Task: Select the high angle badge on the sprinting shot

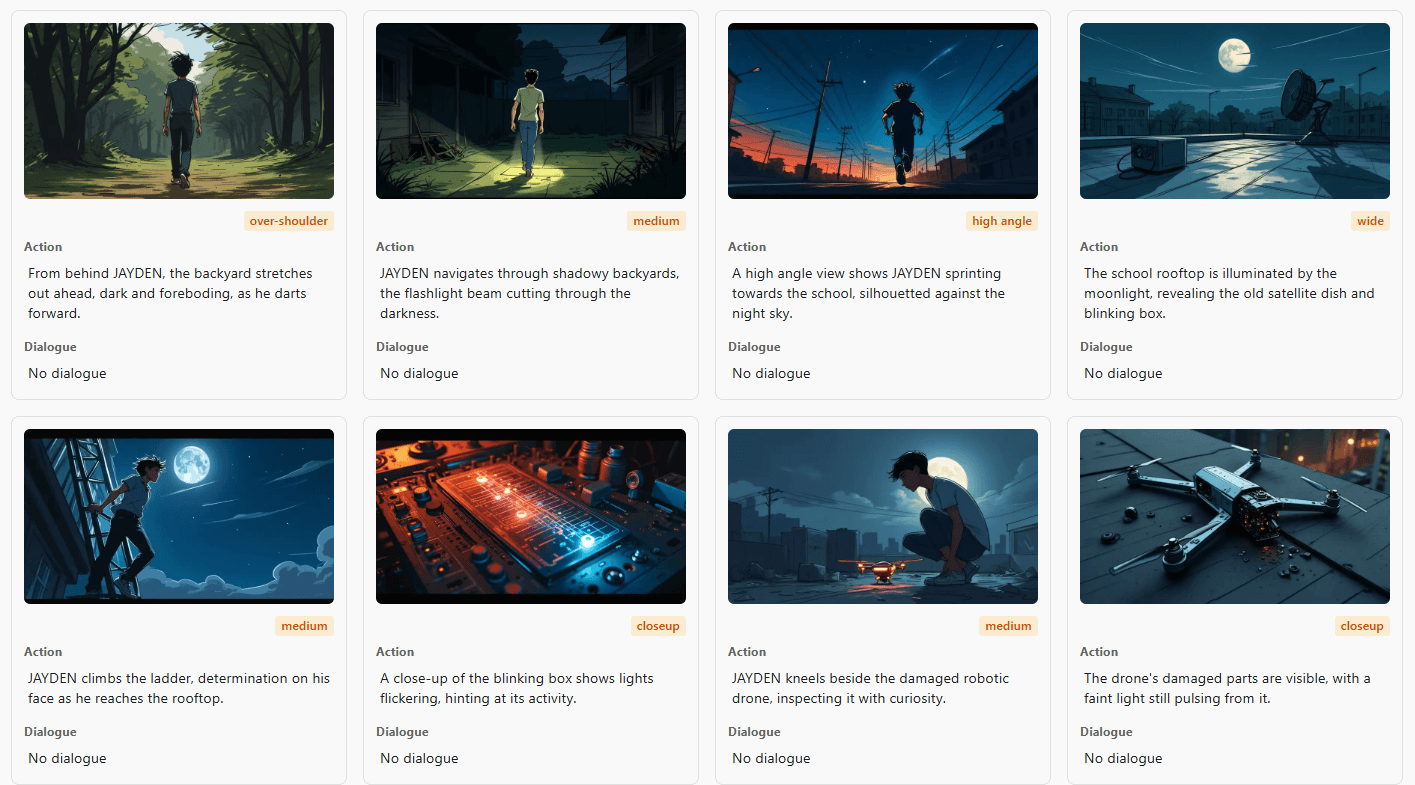Action: [x=1002, y=220]
